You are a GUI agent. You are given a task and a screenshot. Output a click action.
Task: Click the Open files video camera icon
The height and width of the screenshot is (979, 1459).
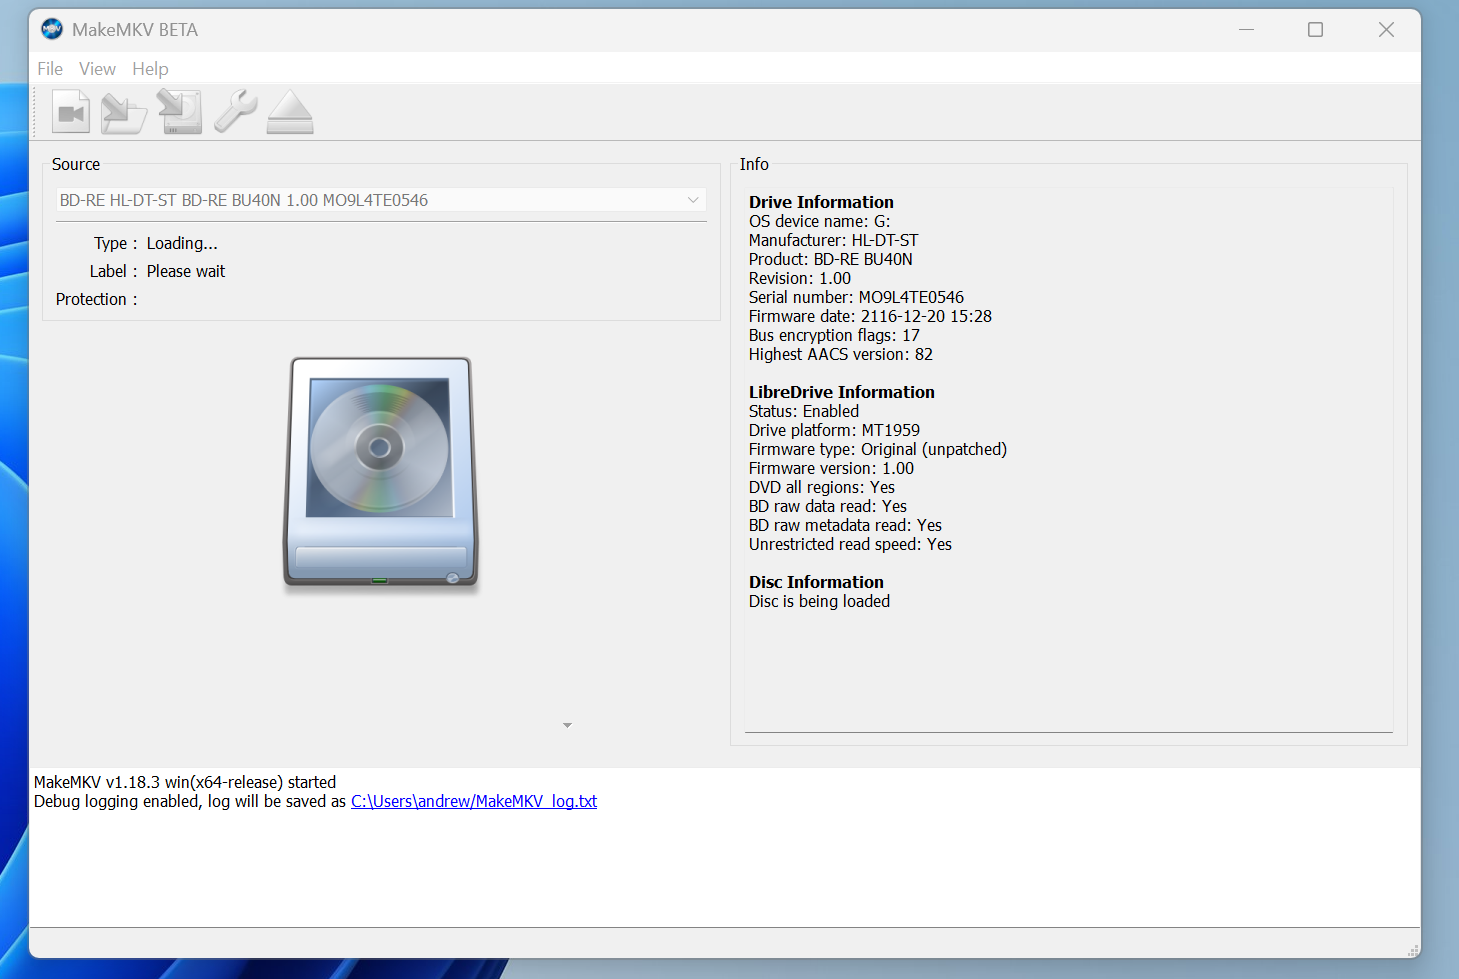point(71,112)
